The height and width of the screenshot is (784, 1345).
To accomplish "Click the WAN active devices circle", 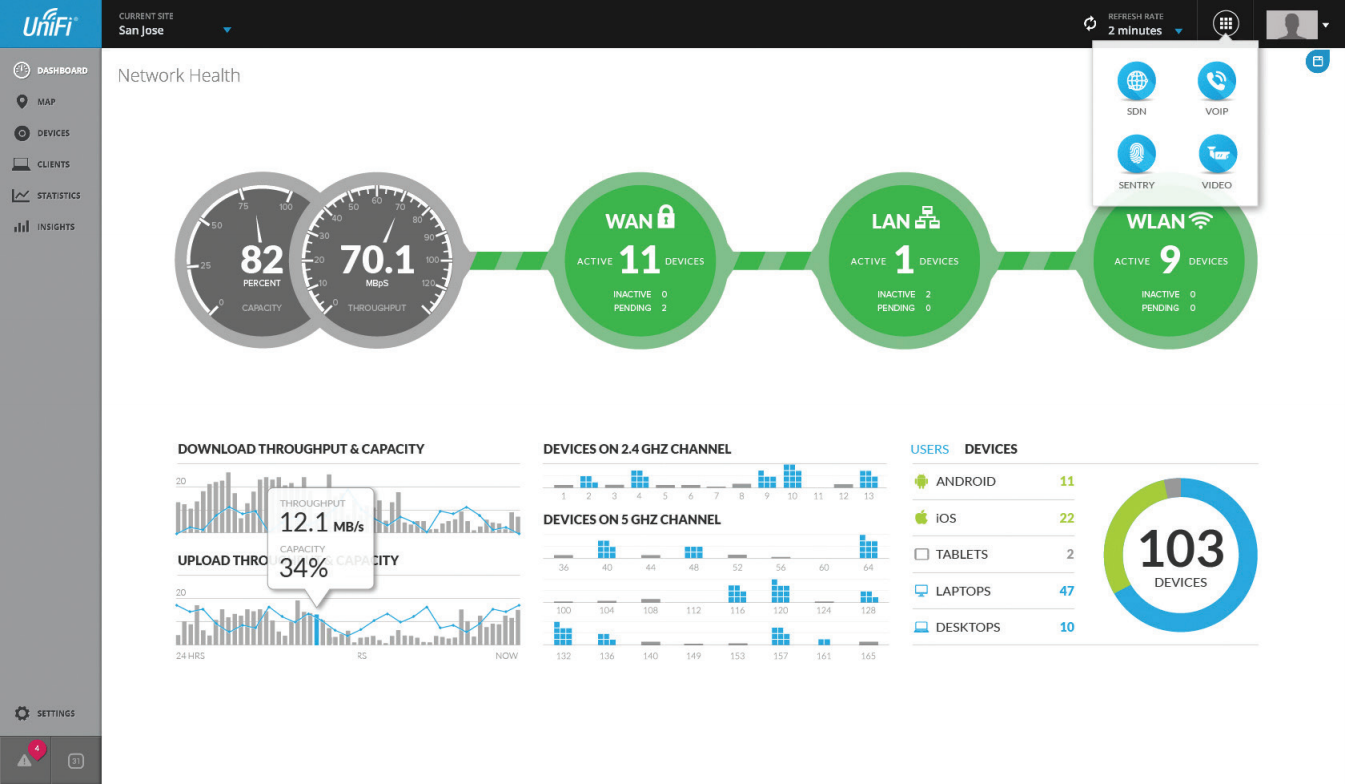I will pos(640,262).
